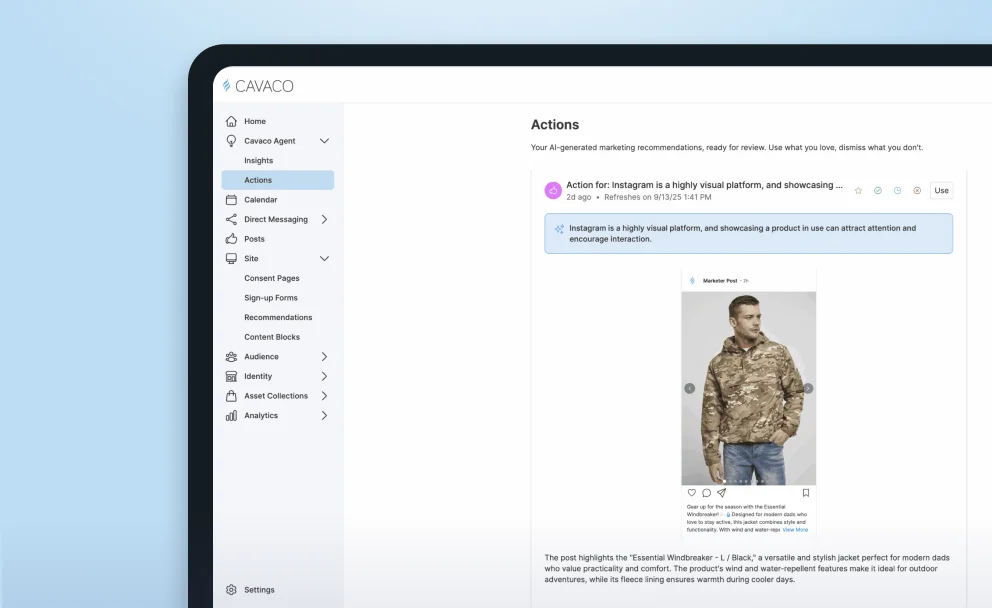Click the paper plane share icon
This screenshot has width=992, height=608.
[721, 493]
